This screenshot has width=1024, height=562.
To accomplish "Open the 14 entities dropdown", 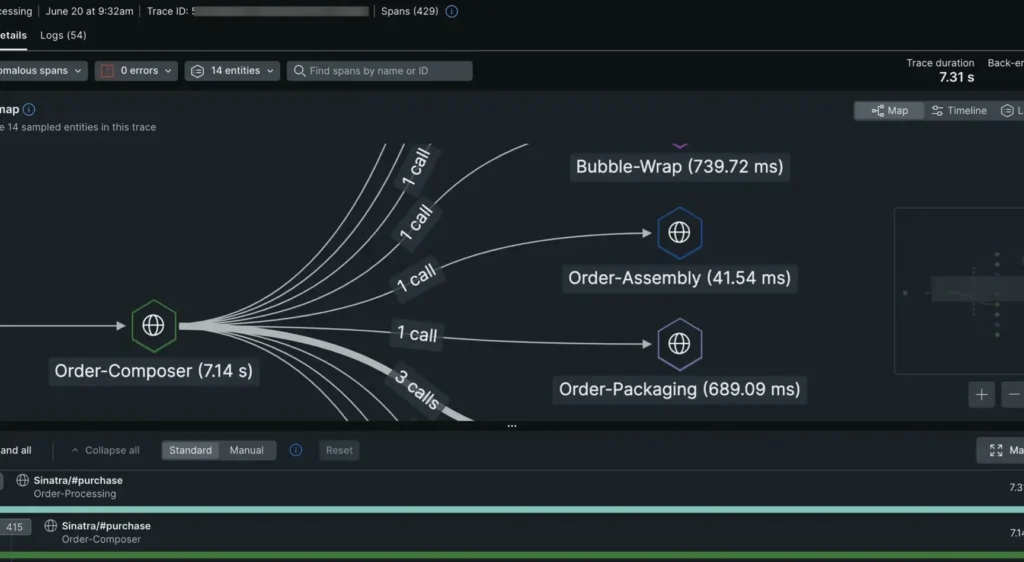I will pyautogui.click(x=232, y=71).
